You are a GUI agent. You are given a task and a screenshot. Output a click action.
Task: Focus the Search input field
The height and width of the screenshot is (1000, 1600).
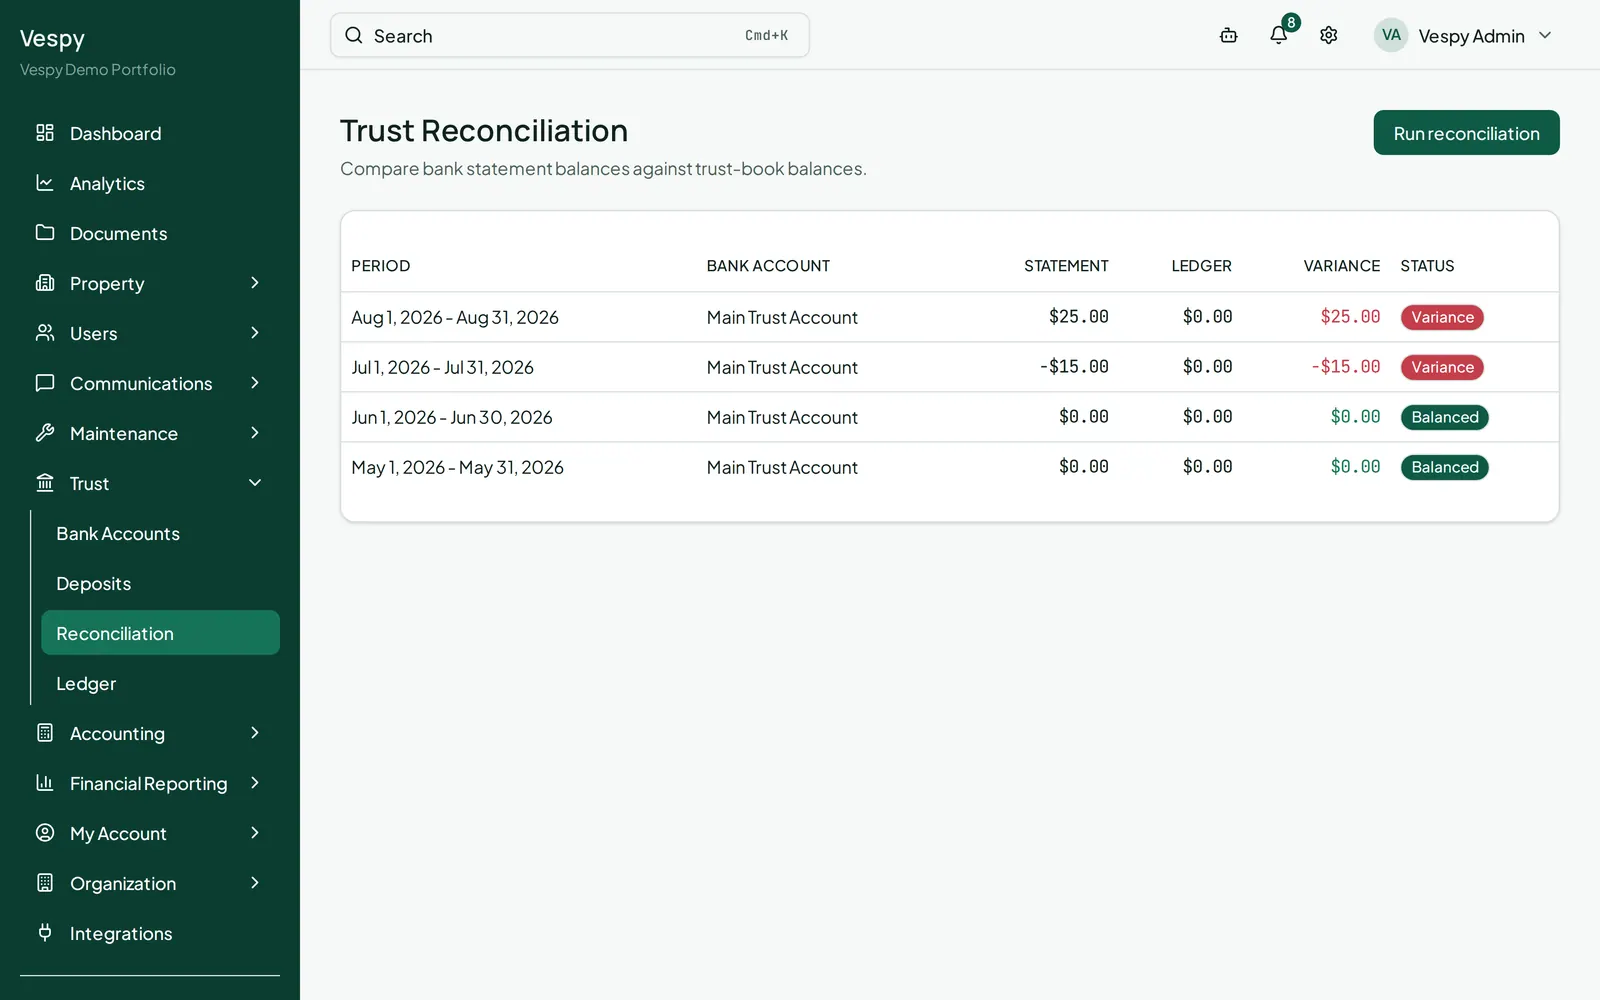[x=570, y=36]
